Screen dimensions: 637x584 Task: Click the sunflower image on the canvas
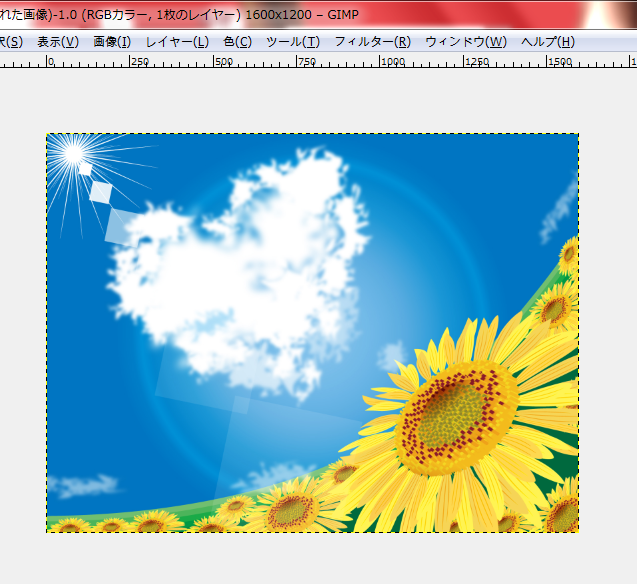pos(312,333)
